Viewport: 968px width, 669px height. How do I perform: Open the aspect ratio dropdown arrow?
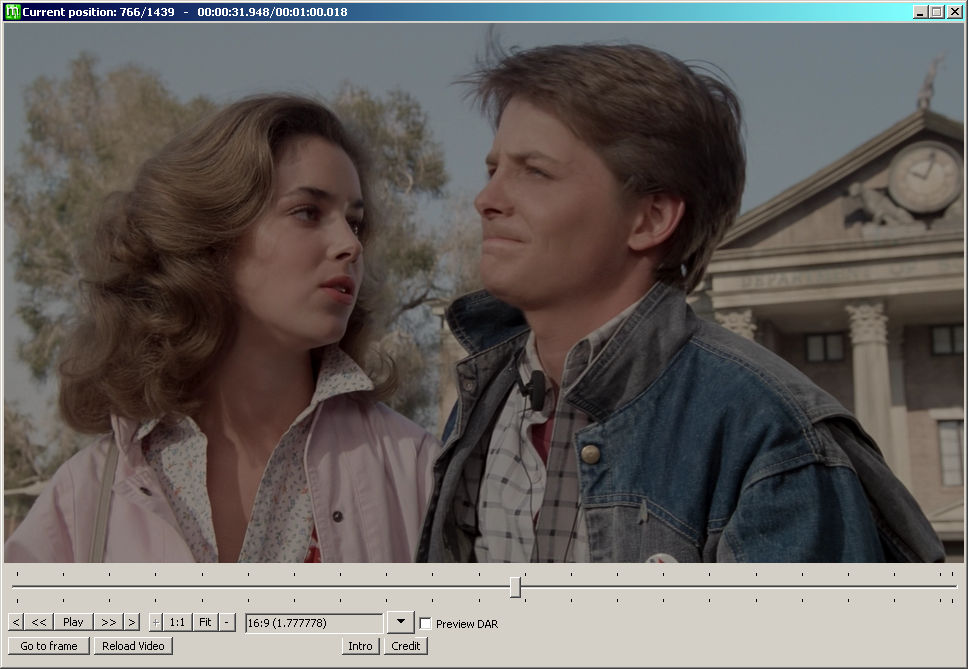pos(401,622)
